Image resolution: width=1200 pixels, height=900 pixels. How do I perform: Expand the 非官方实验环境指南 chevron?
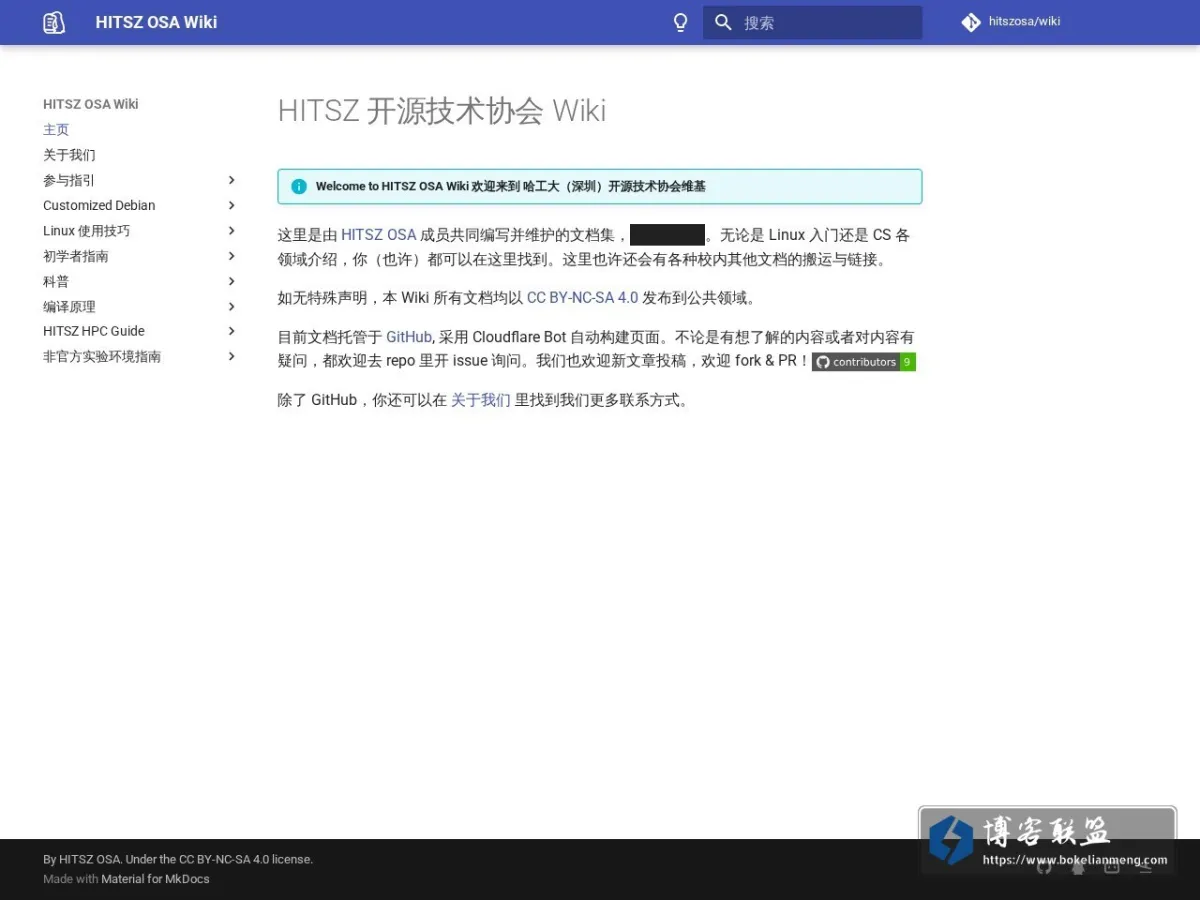(x=231, y=356)
